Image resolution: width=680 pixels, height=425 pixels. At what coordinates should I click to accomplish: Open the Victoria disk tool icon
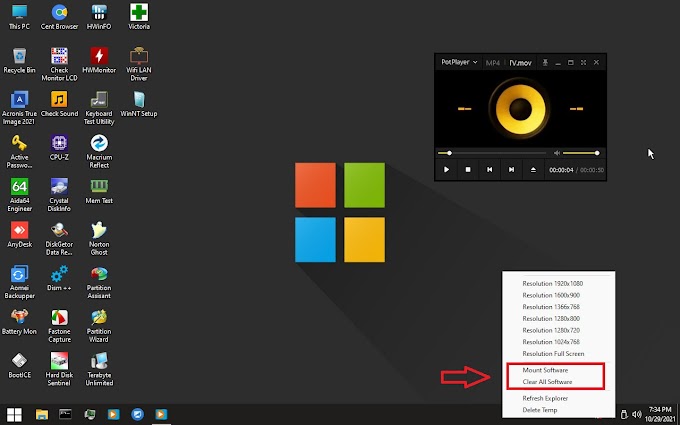(139, 17)
